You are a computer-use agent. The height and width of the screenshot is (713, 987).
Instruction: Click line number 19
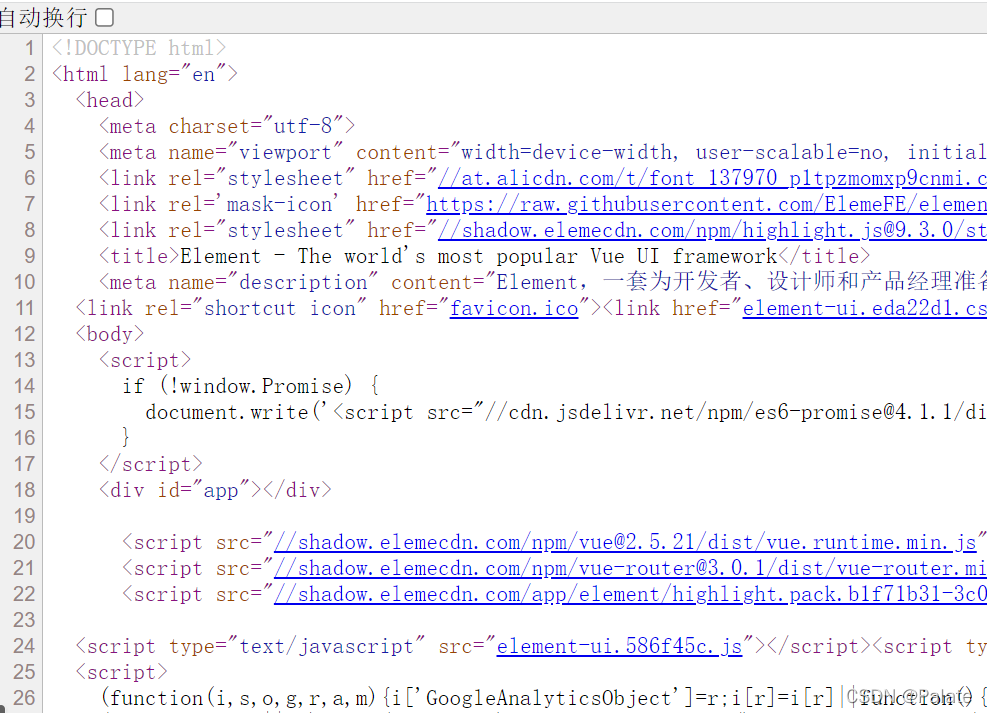[24, 516]
